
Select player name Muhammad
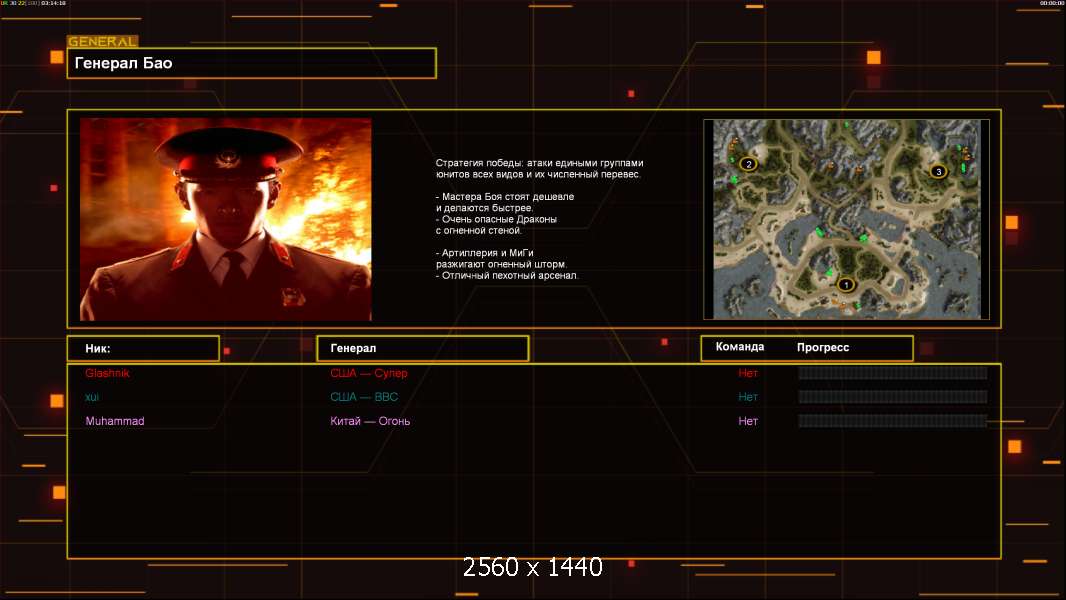point(115,421)
